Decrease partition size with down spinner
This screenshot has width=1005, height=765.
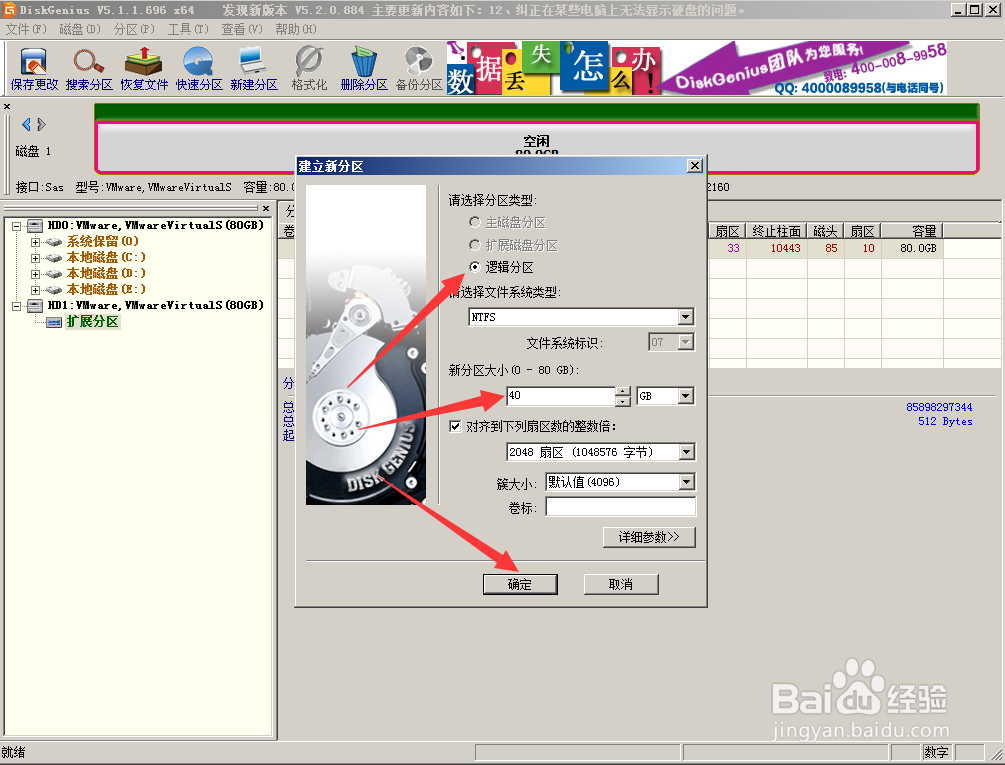(622, 401)
